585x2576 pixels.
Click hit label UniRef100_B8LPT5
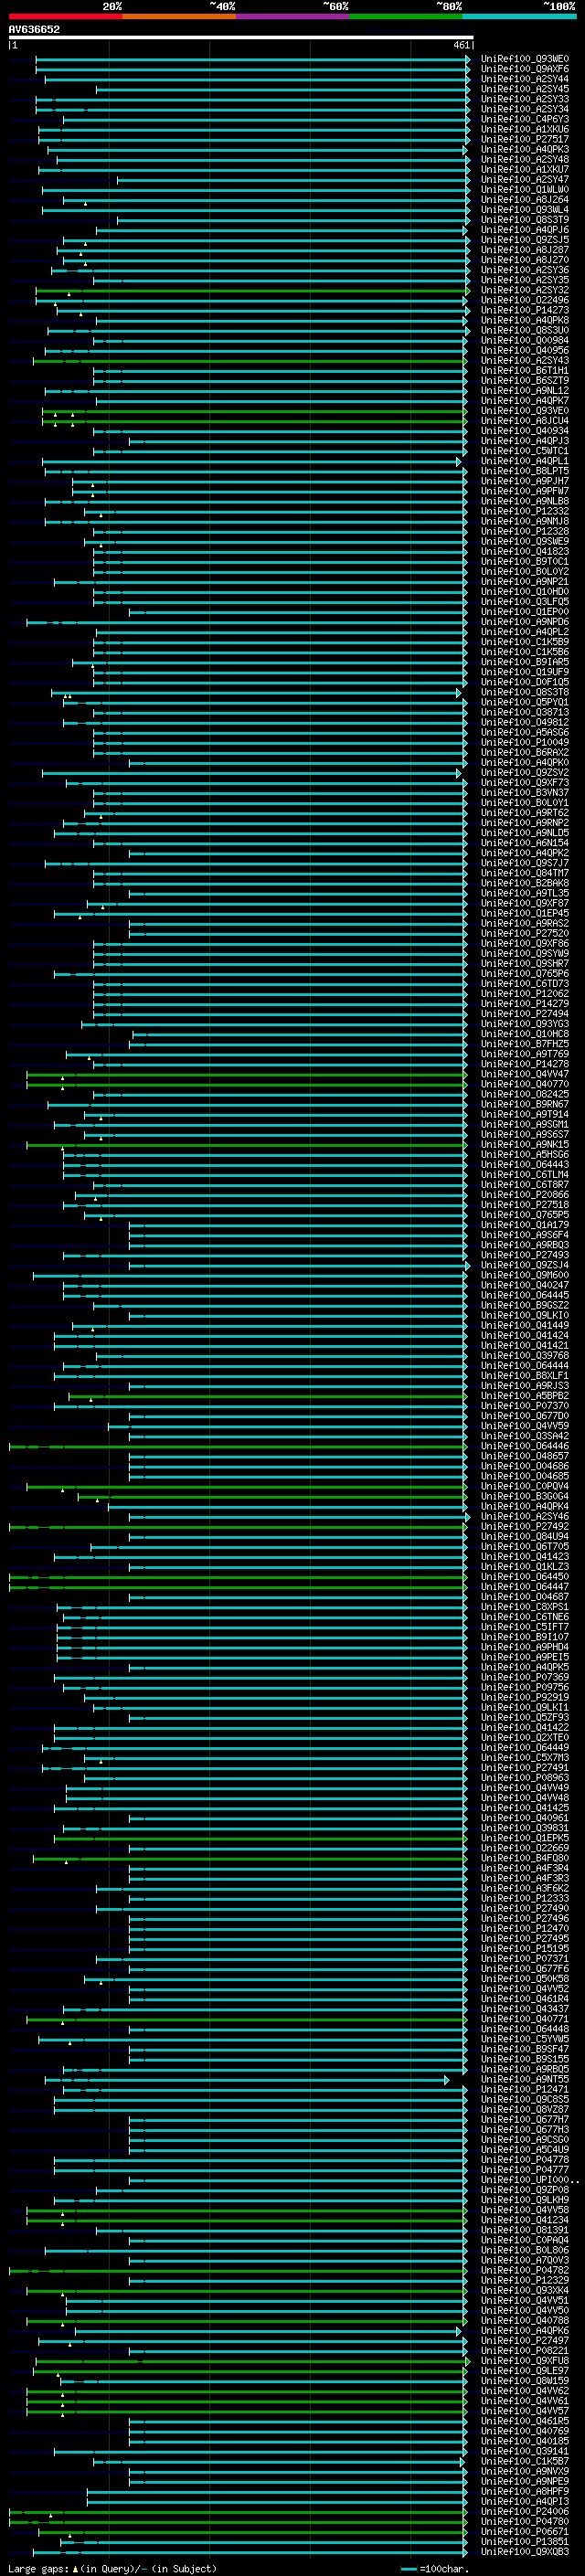coord(525,471)
